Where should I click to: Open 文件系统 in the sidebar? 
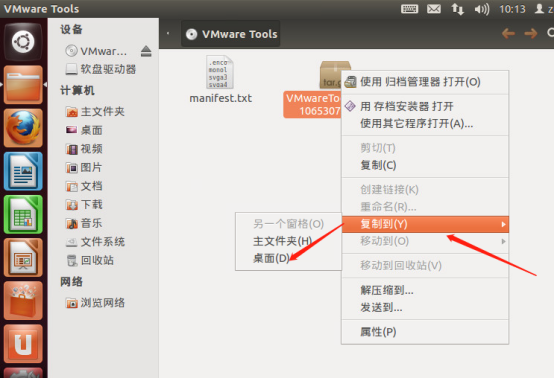tap(95, 242)
